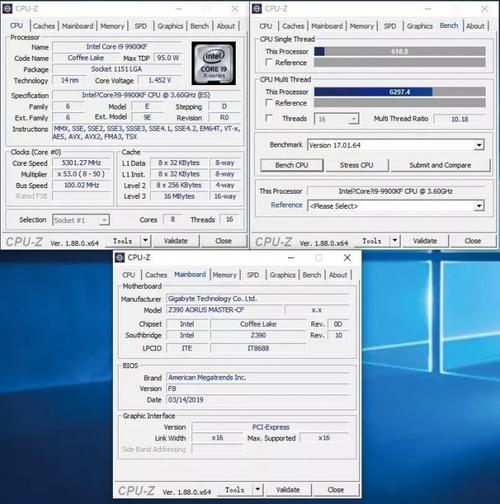Switch to Memory tab in the CPU window
The image size is (500, 504).
coord(112,26)
